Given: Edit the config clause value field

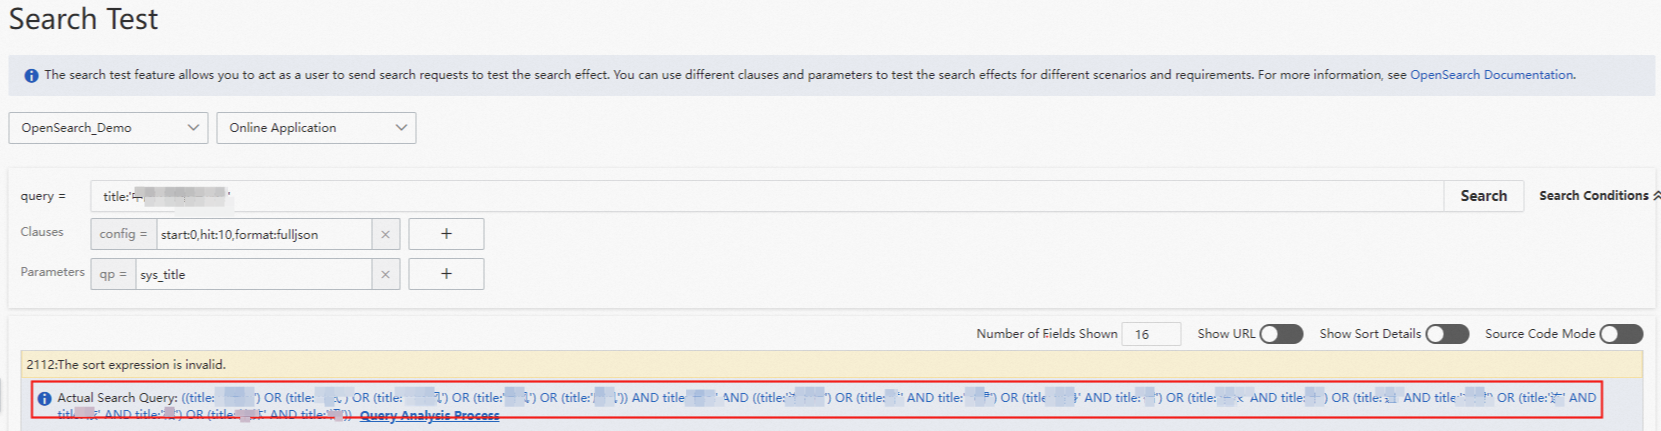Looking at the screenshot, I should click(x=264, y=234).
